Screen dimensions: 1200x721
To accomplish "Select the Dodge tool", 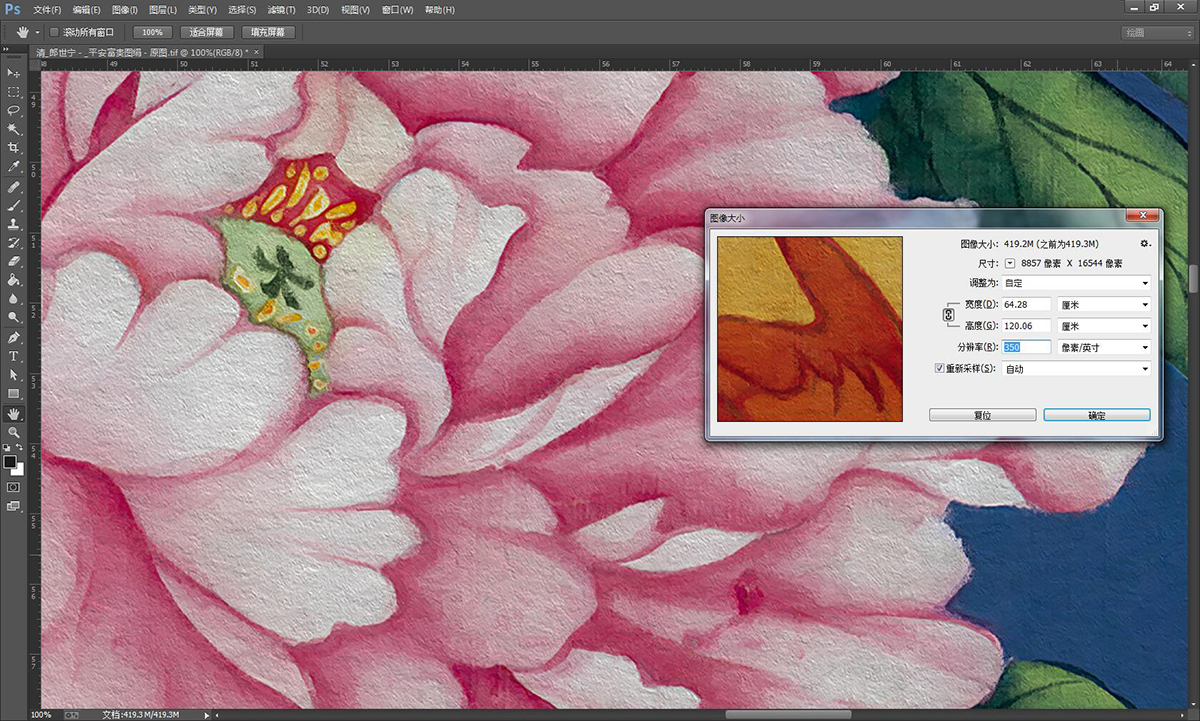I will coord(14,317).
